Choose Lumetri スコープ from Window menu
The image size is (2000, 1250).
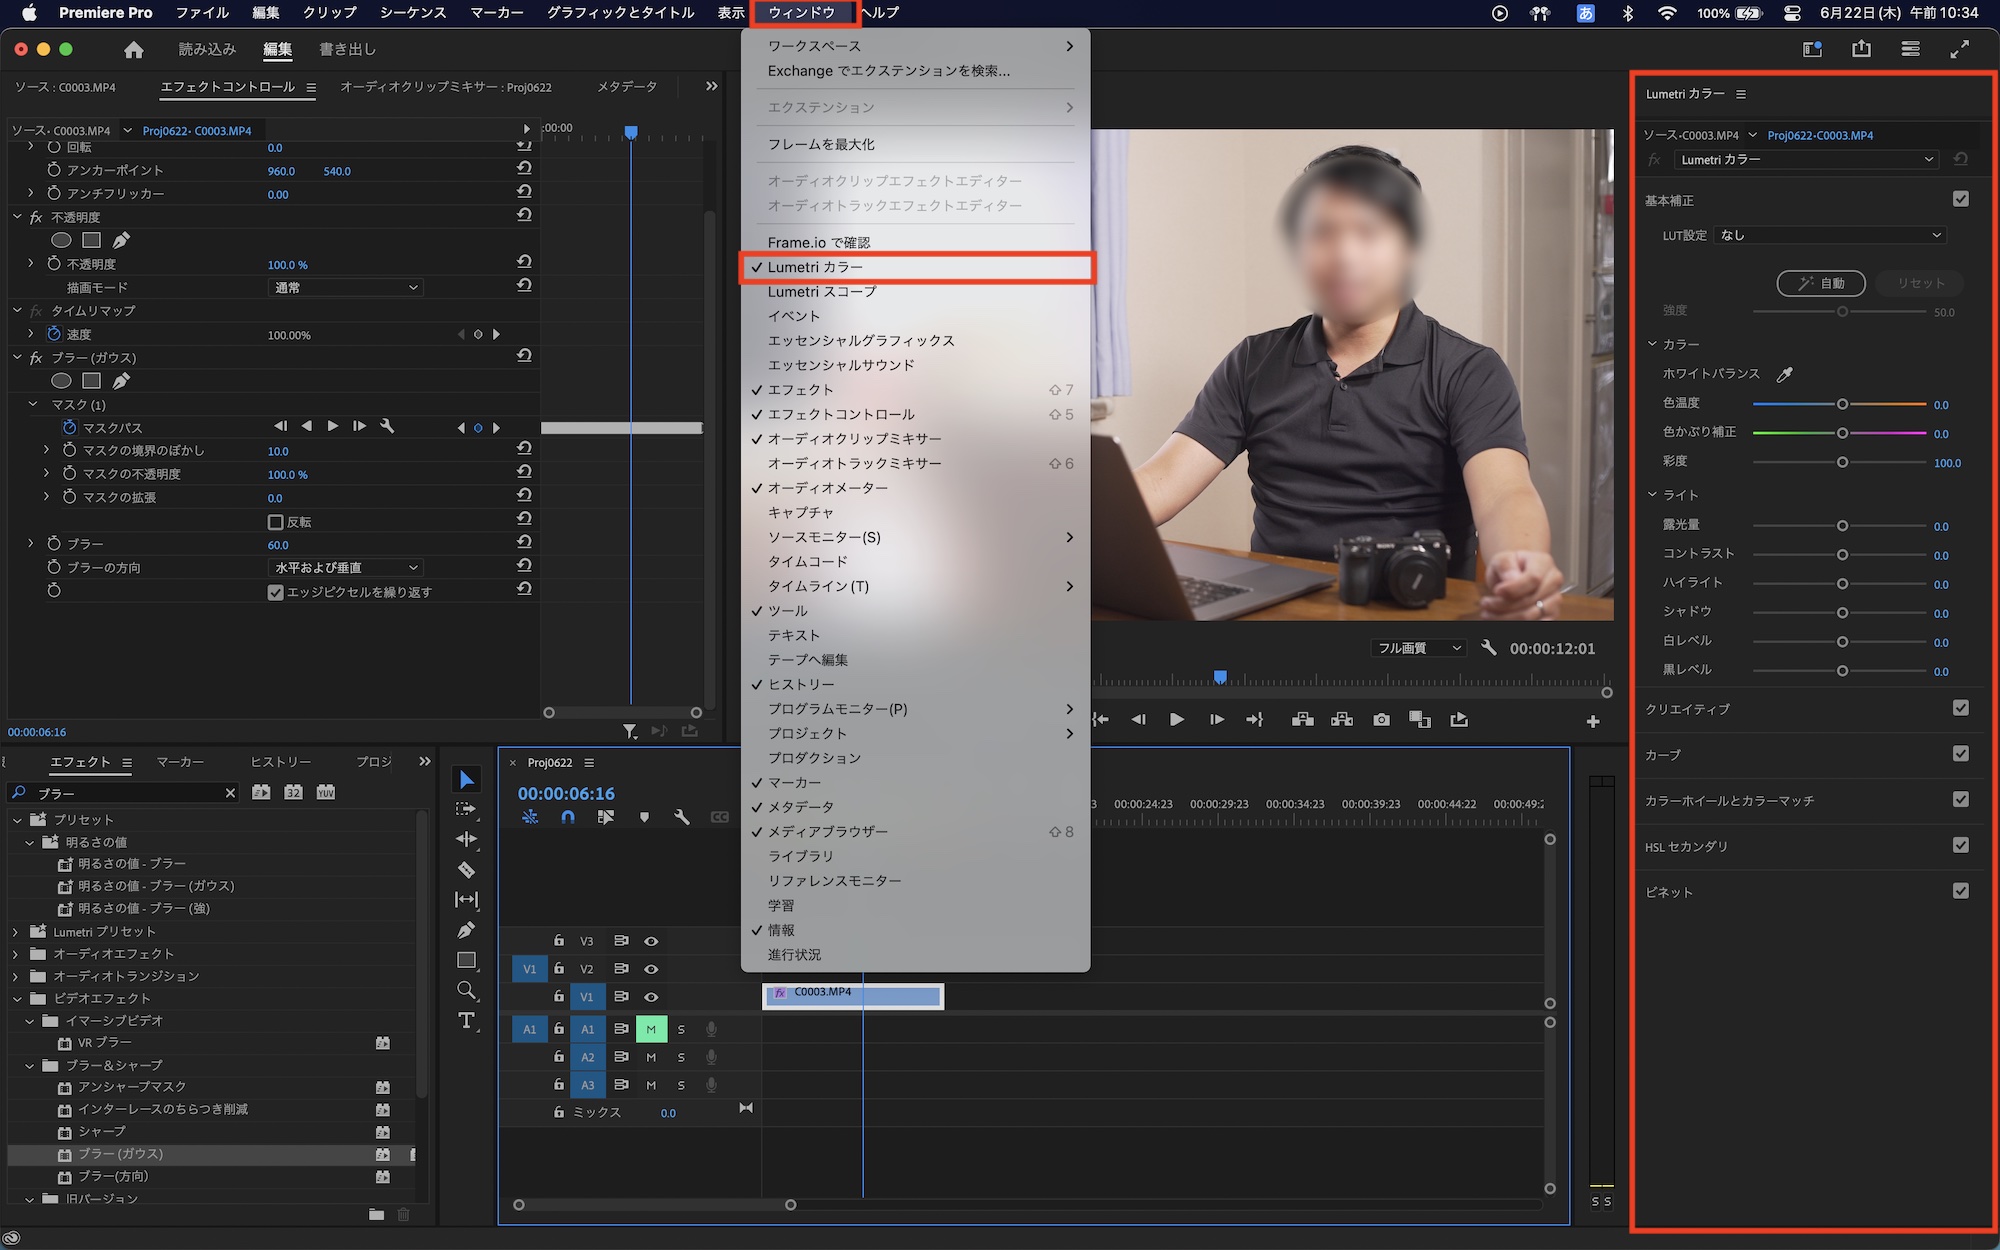[821, 292]
